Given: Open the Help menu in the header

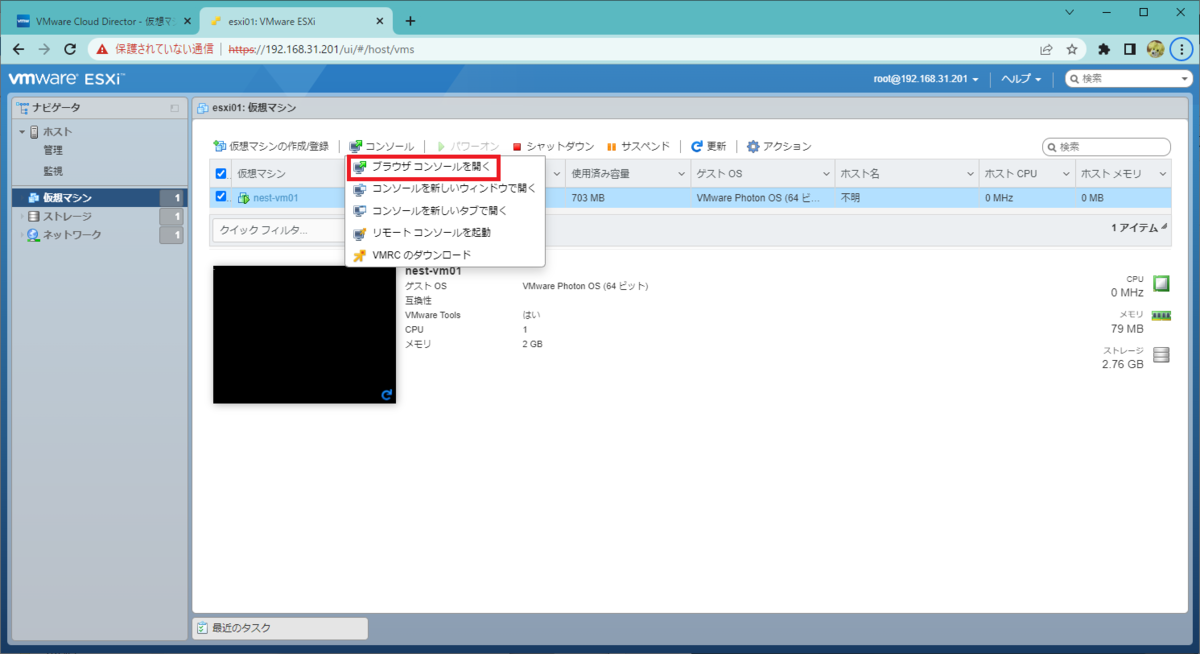Looking at the screenshot, I should click(x=1021, y=78).
